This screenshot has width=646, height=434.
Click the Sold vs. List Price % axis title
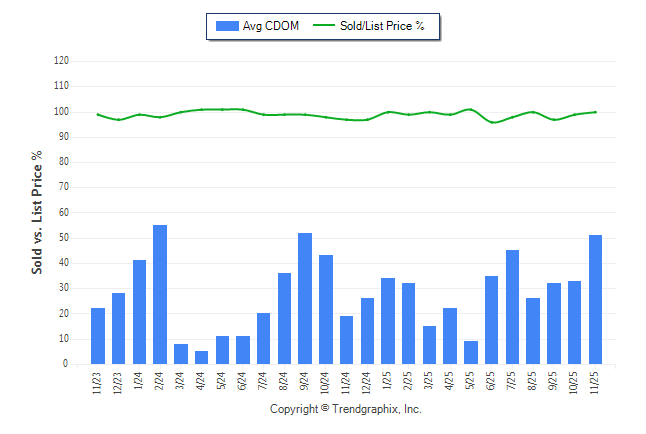coord(38,213)
